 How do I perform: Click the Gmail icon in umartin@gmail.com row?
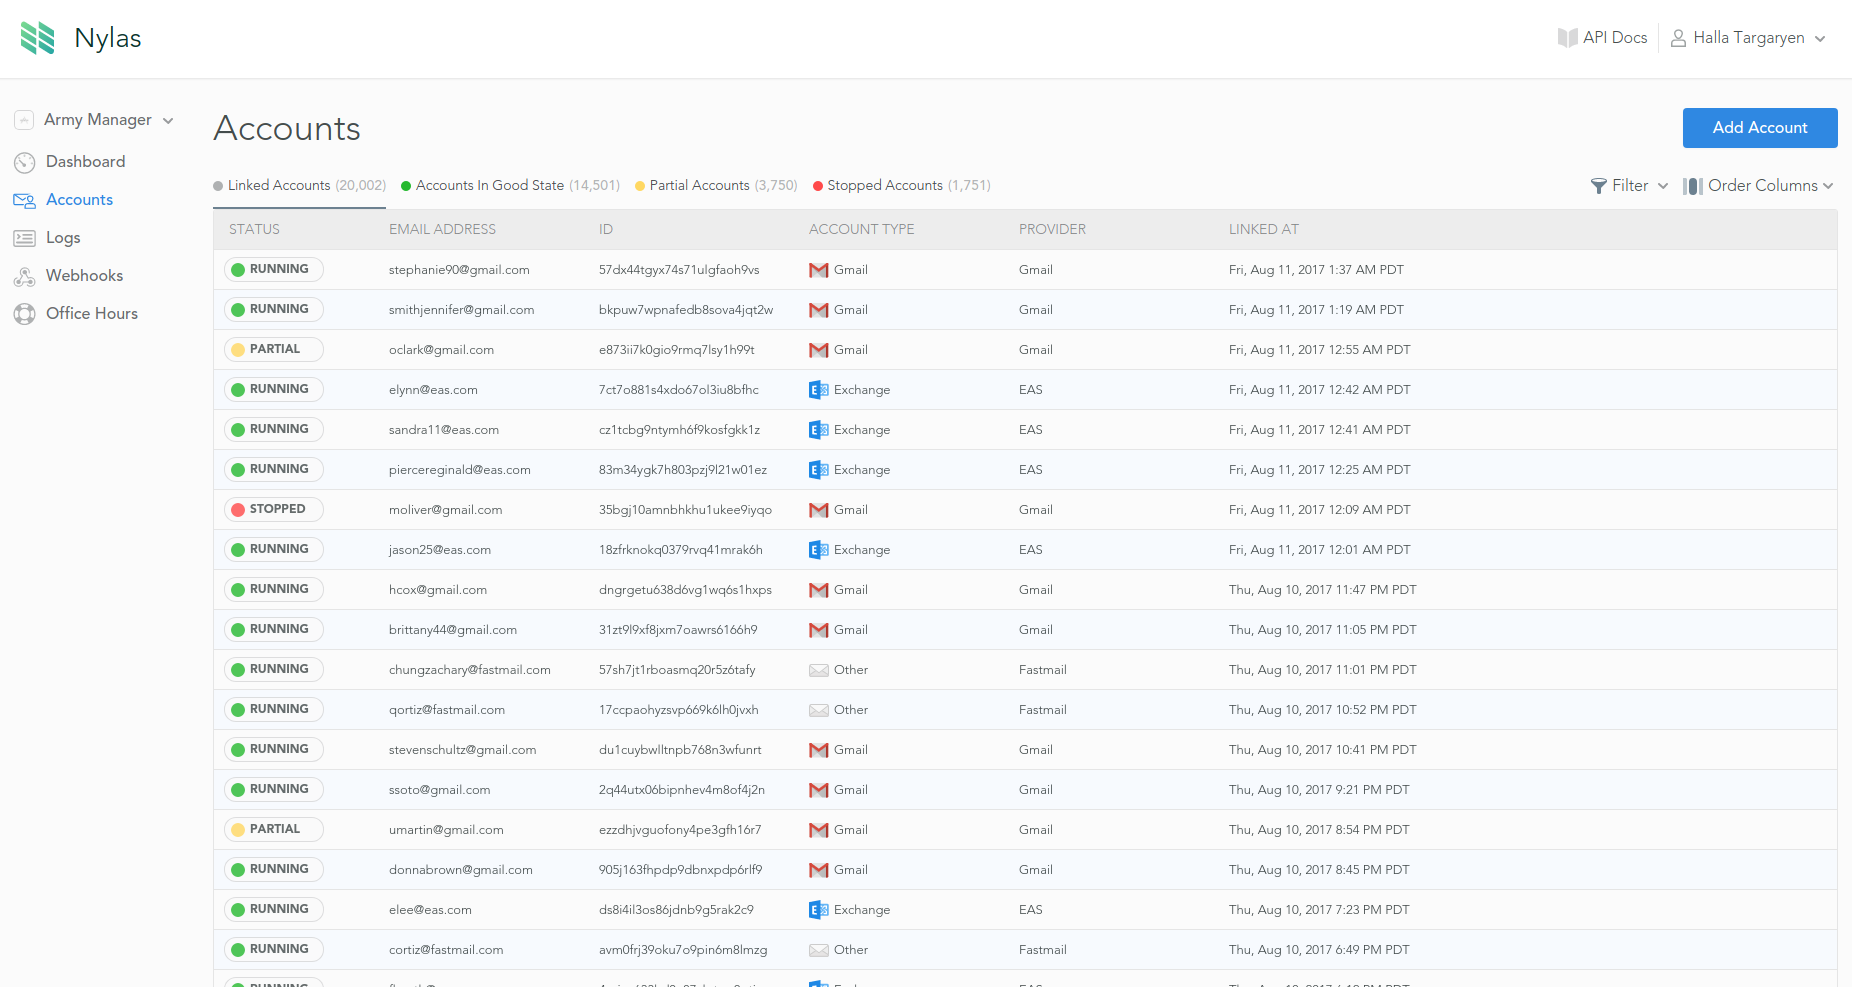pos(818,830)
